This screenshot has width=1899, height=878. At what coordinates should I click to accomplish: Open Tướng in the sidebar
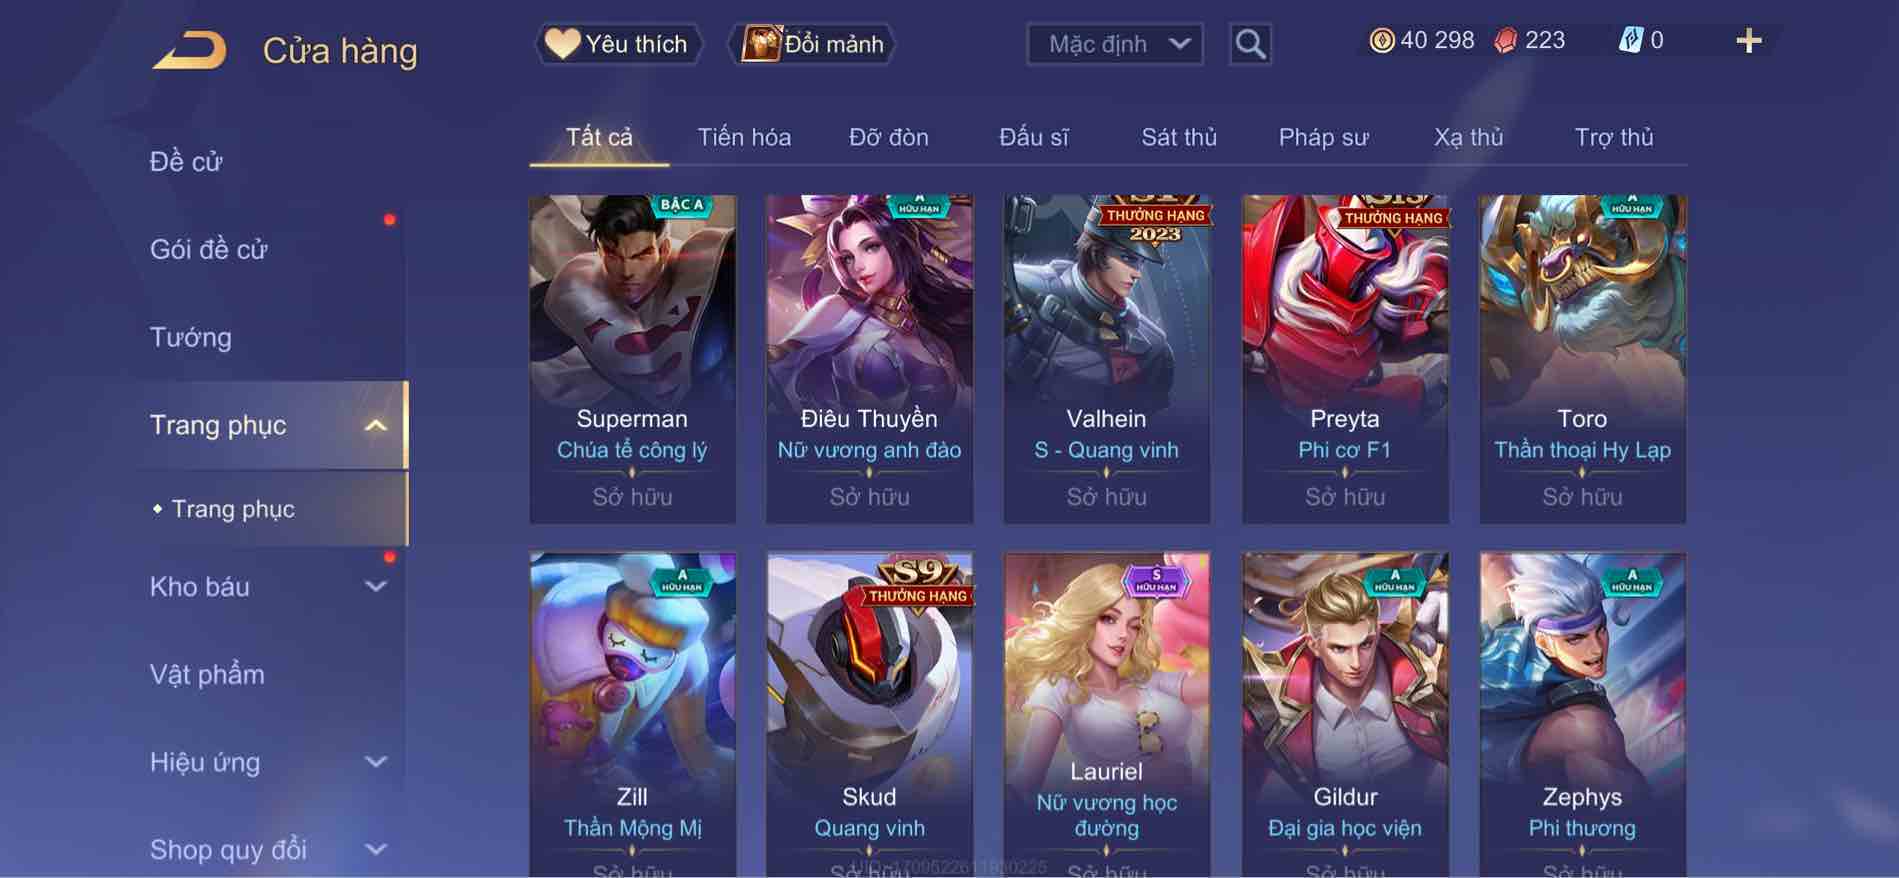(x=190, y=337)
